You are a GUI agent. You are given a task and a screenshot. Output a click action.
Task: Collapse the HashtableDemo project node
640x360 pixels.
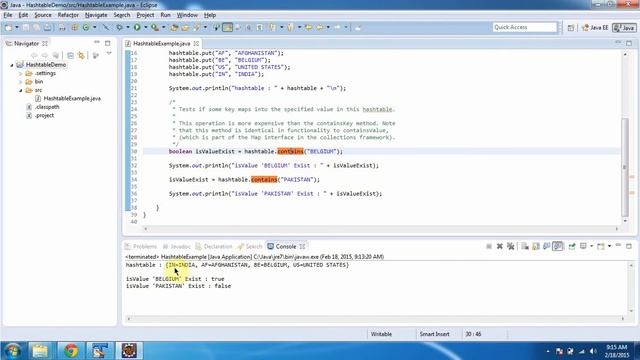tap(11, 65)
